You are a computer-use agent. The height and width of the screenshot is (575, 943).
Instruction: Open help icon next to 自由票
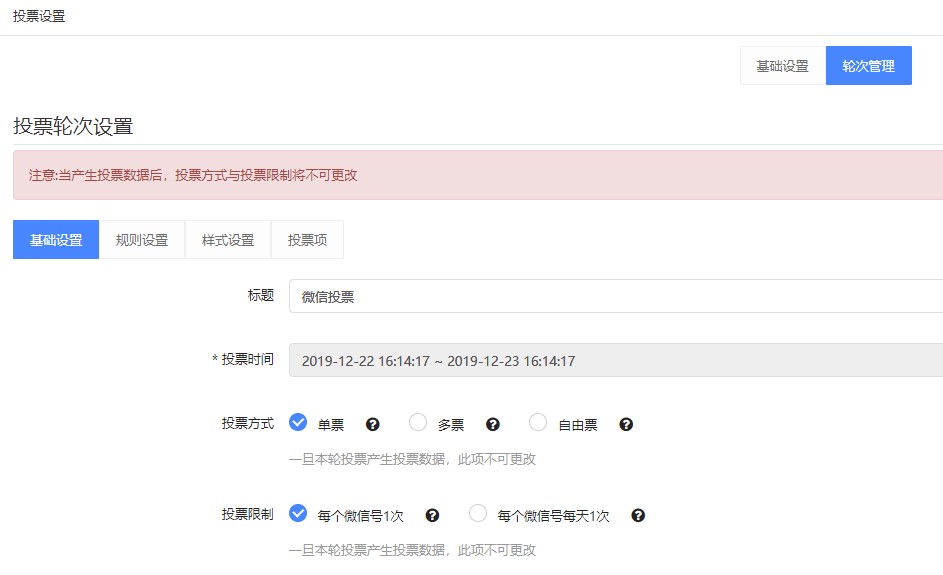626,425
